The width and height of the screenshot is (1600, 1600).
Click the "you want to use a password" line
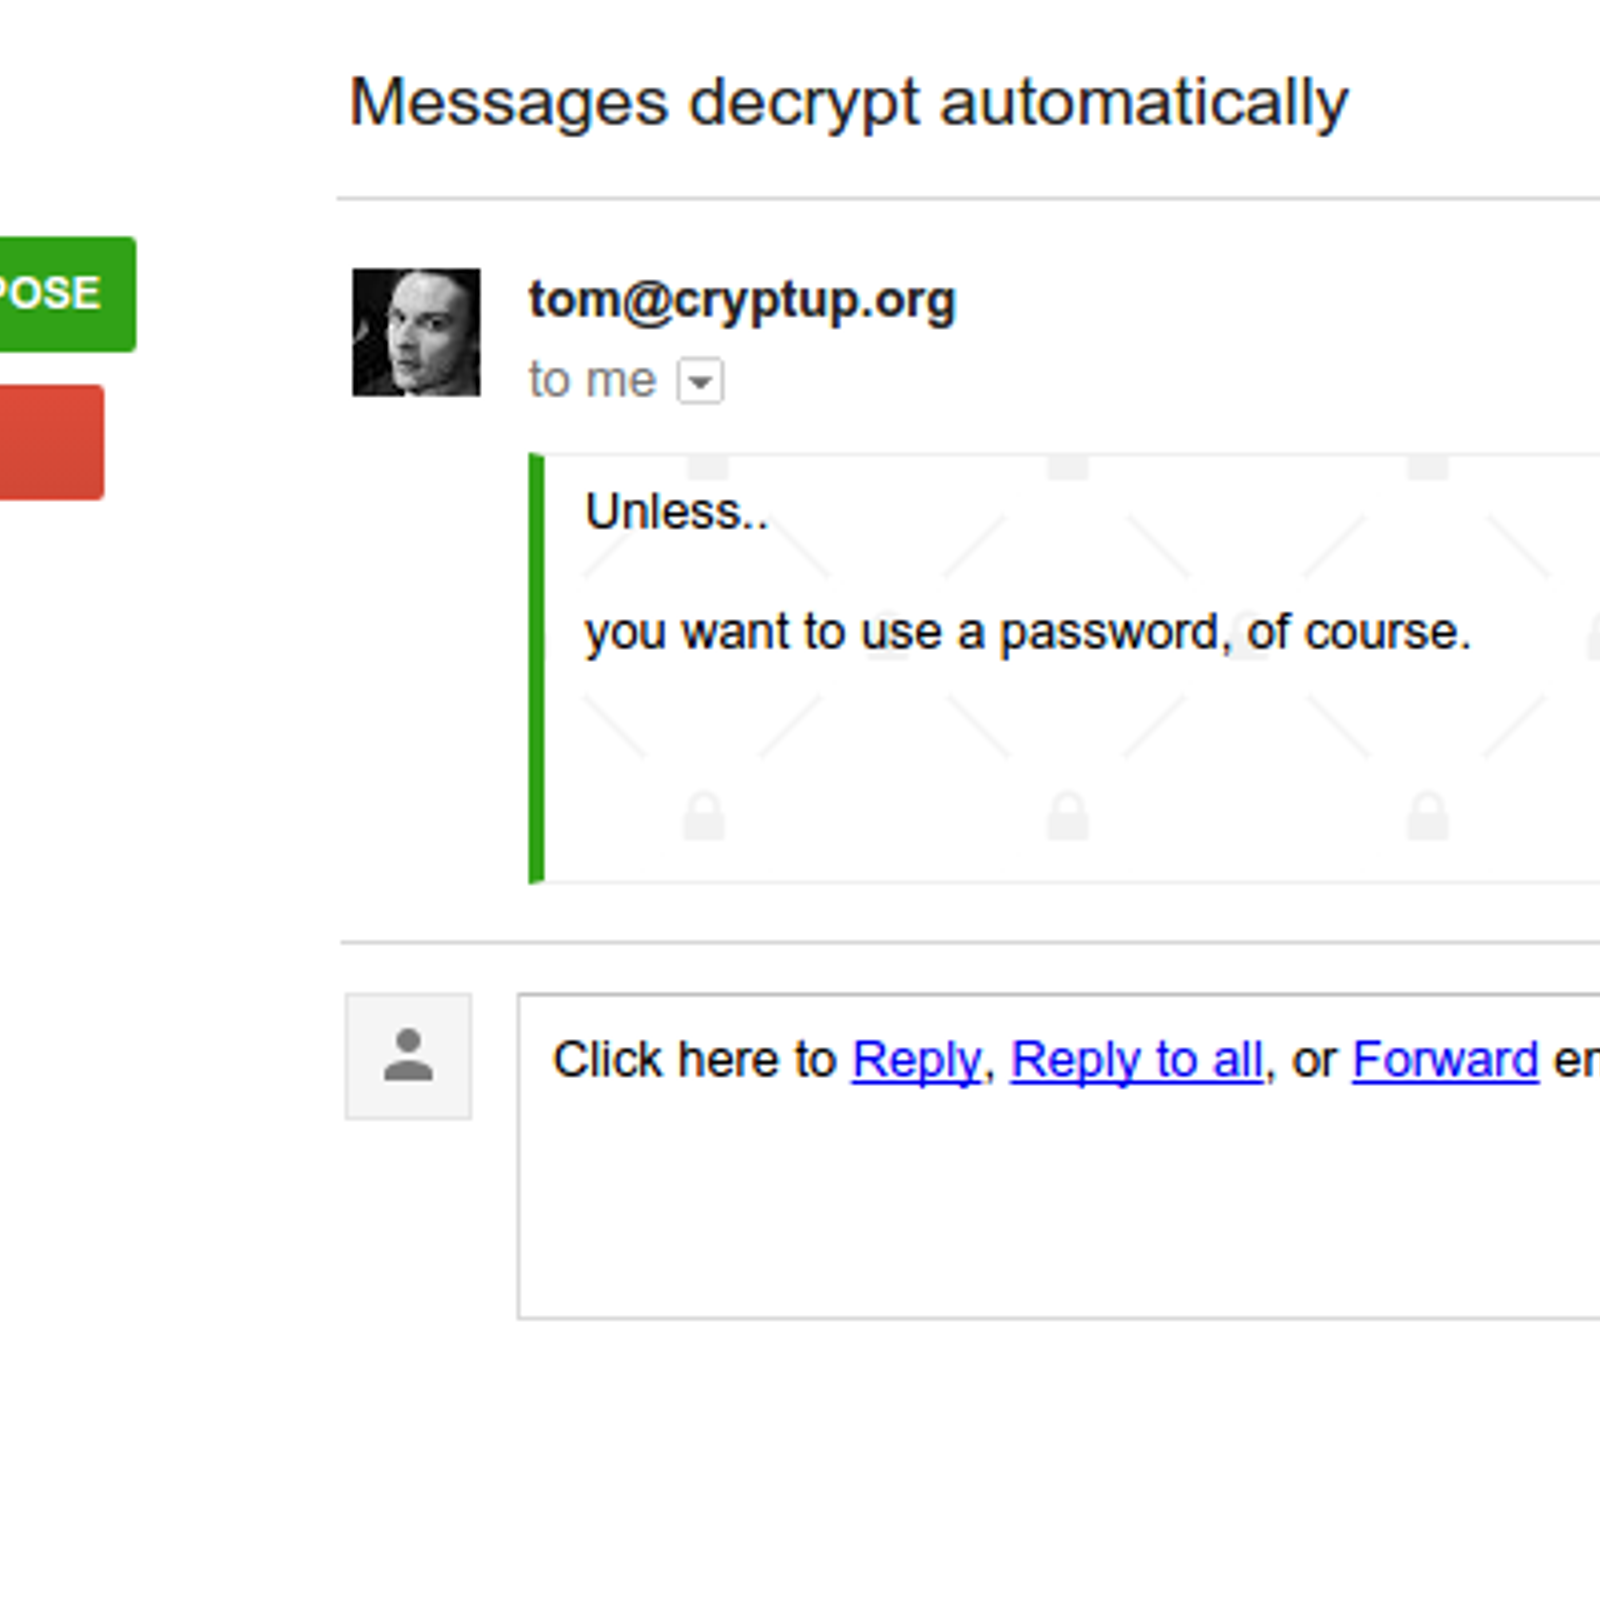1028,632
